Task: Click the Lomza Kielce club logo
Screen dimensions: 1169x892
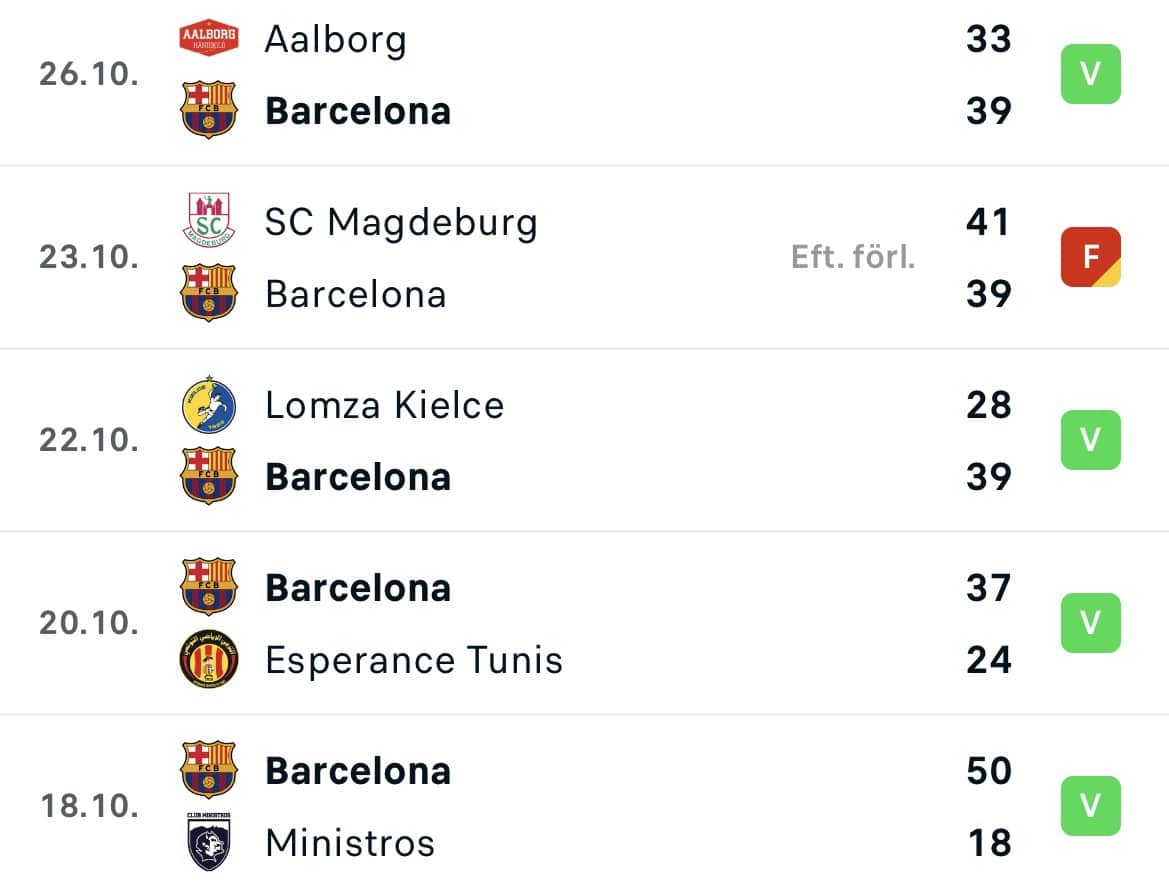Action: pos(209,405)
